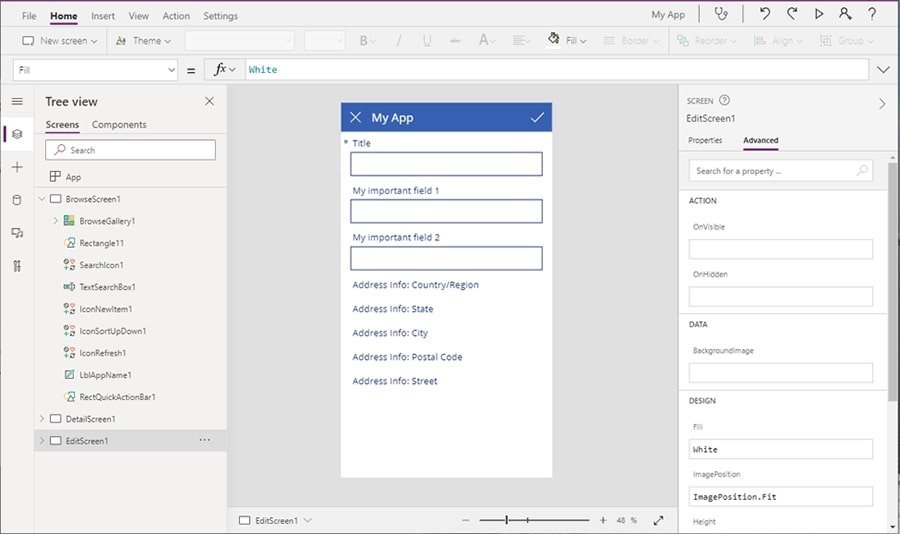Expand the DetailScreen1 tree node
Screen dimensions: 900x534
[x=42, y=419]
